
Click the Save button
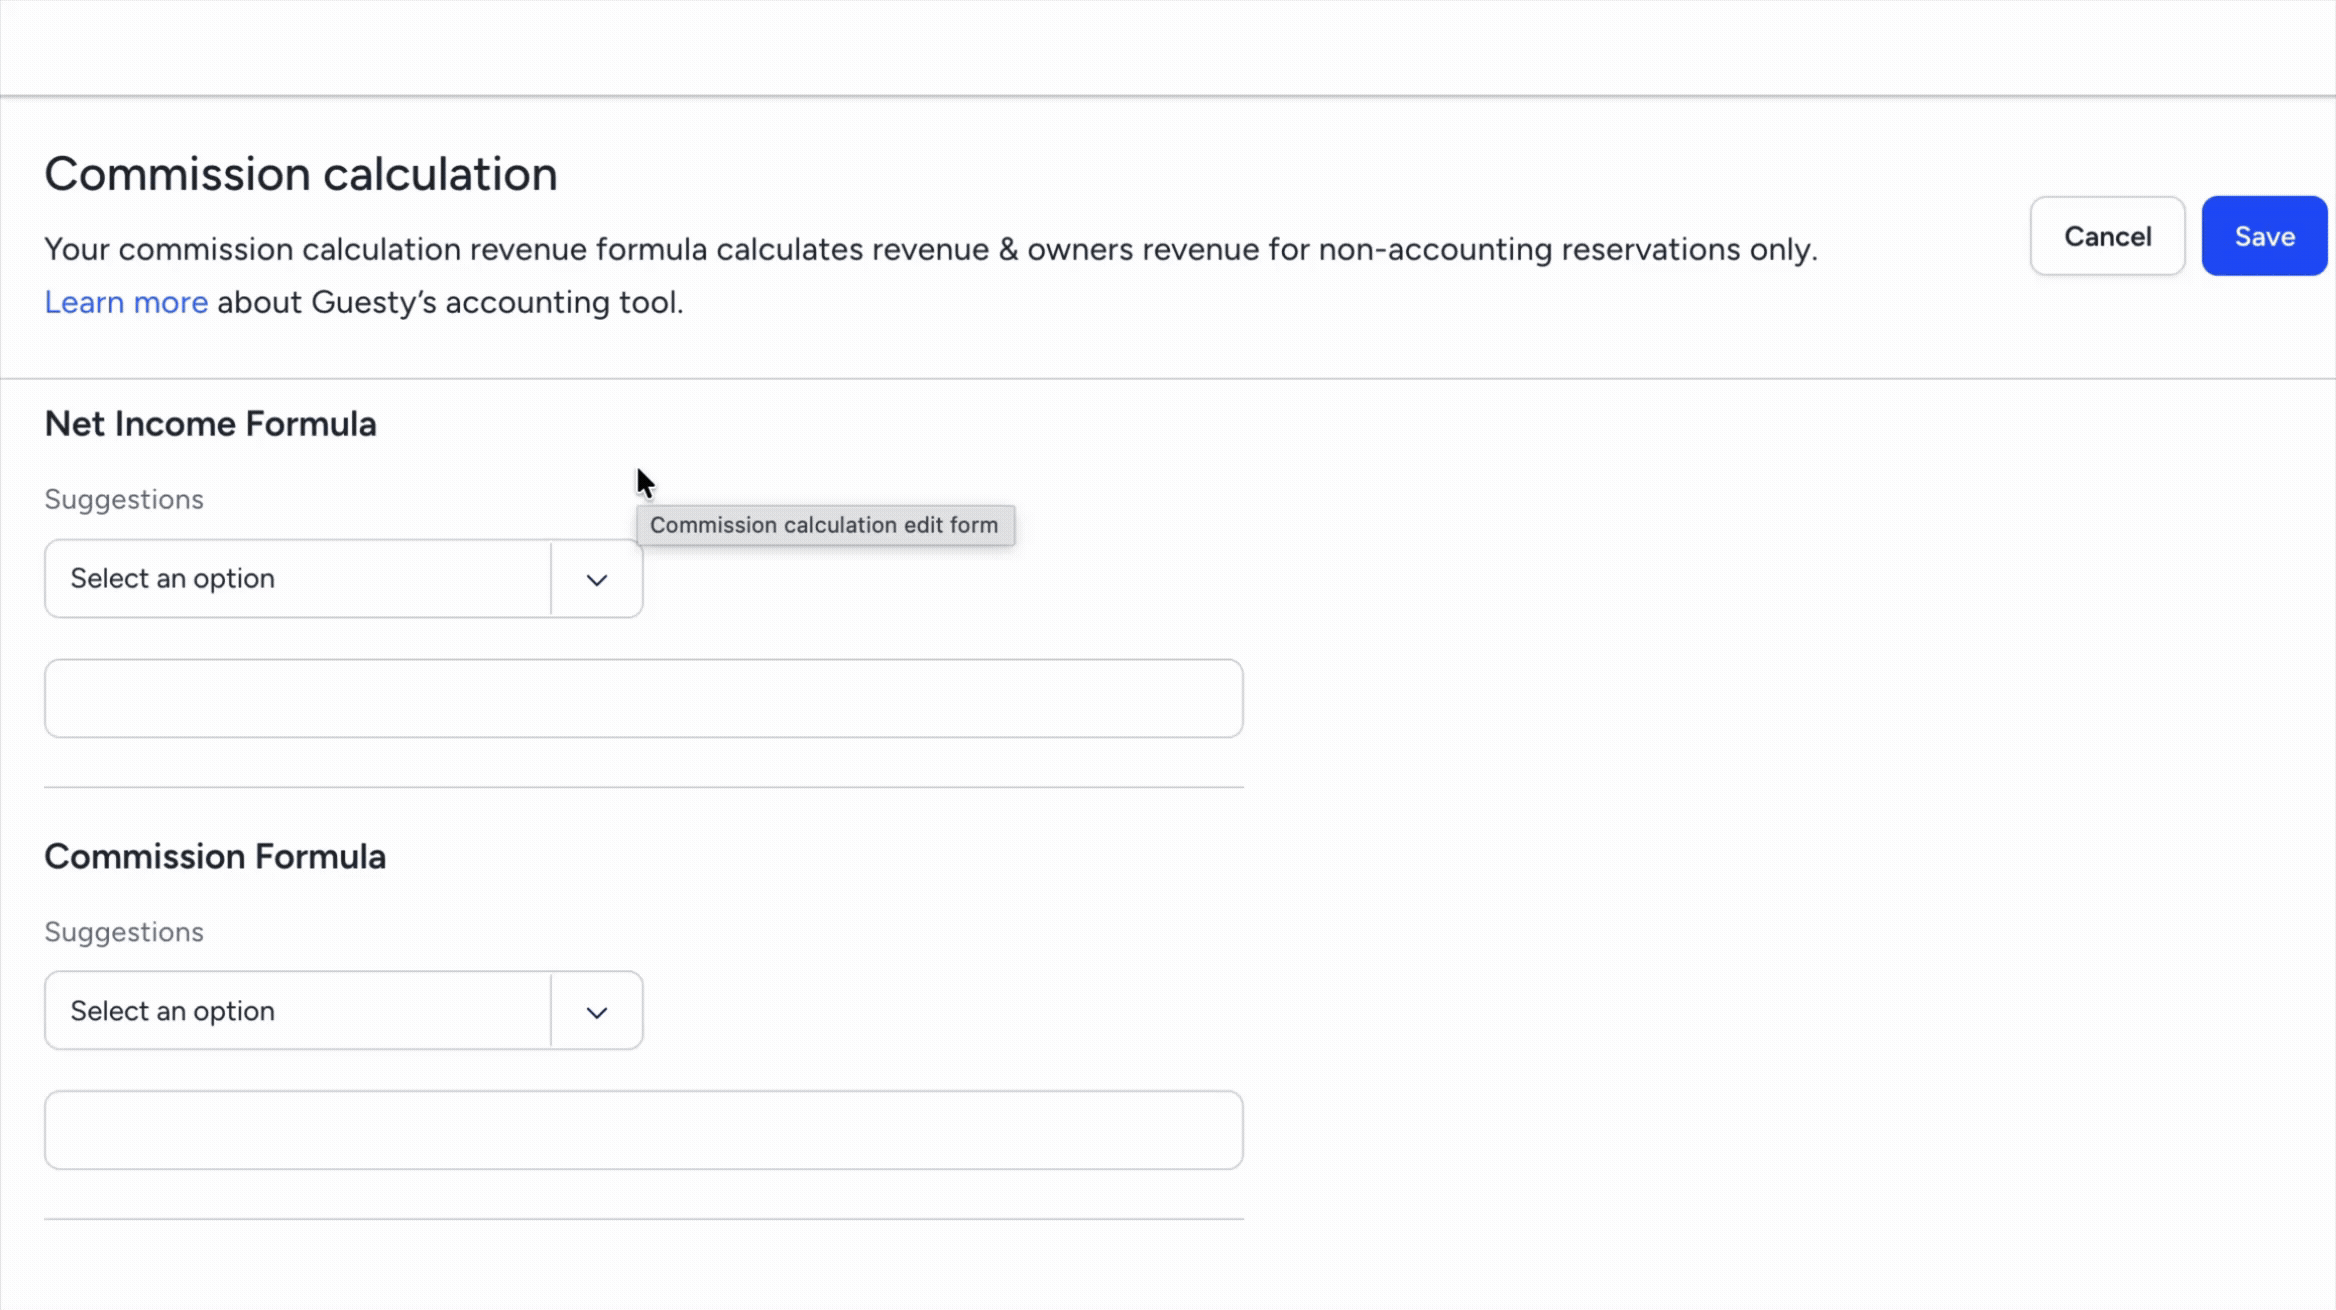click(2264, 236)
